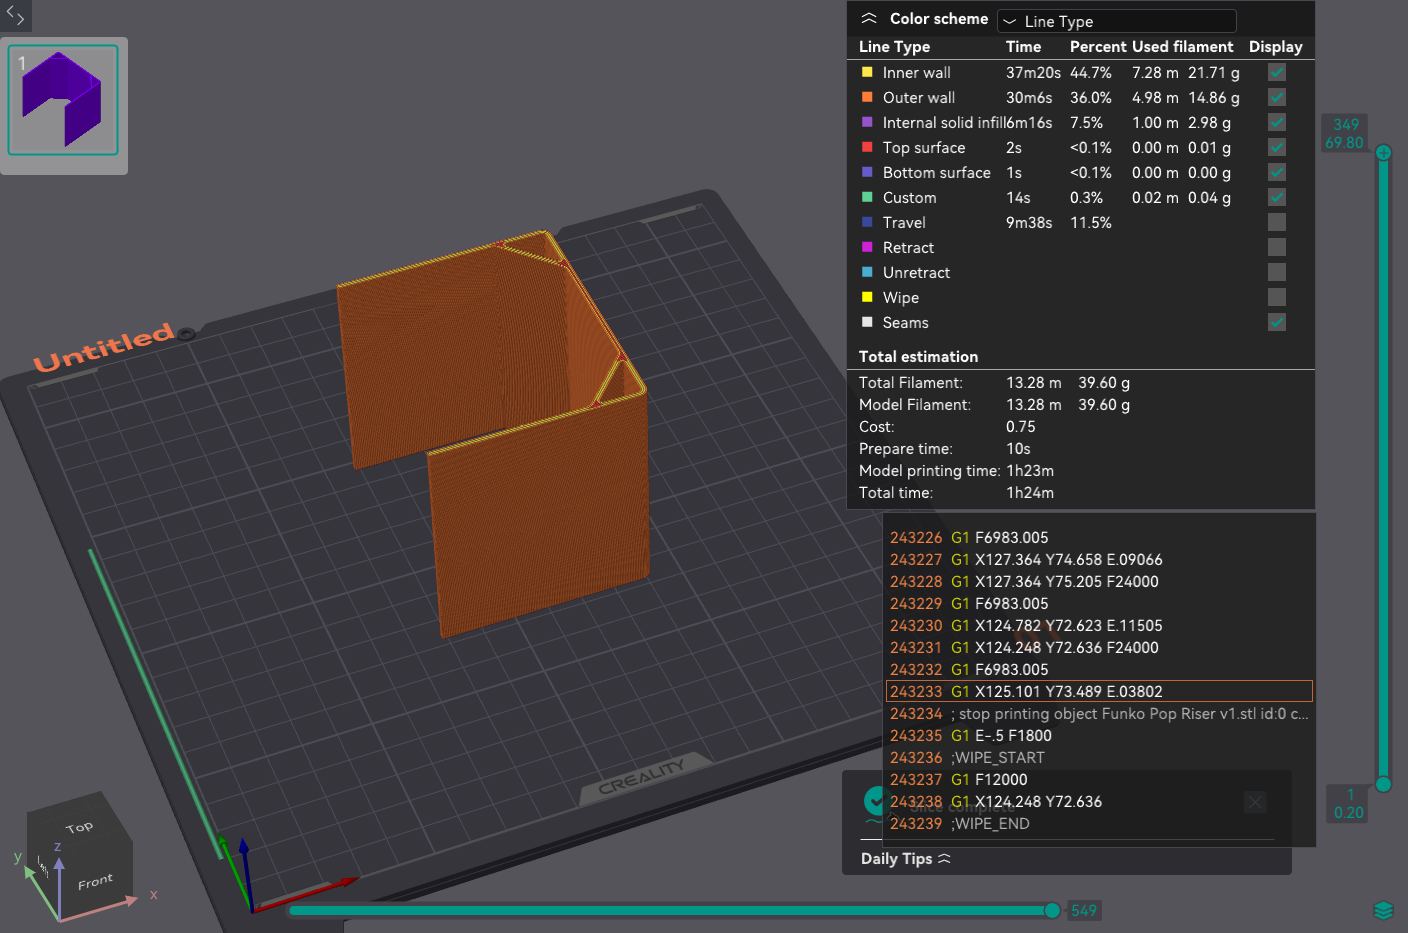Select the ;WIPE_START G-code line

tap(1099, 758)
